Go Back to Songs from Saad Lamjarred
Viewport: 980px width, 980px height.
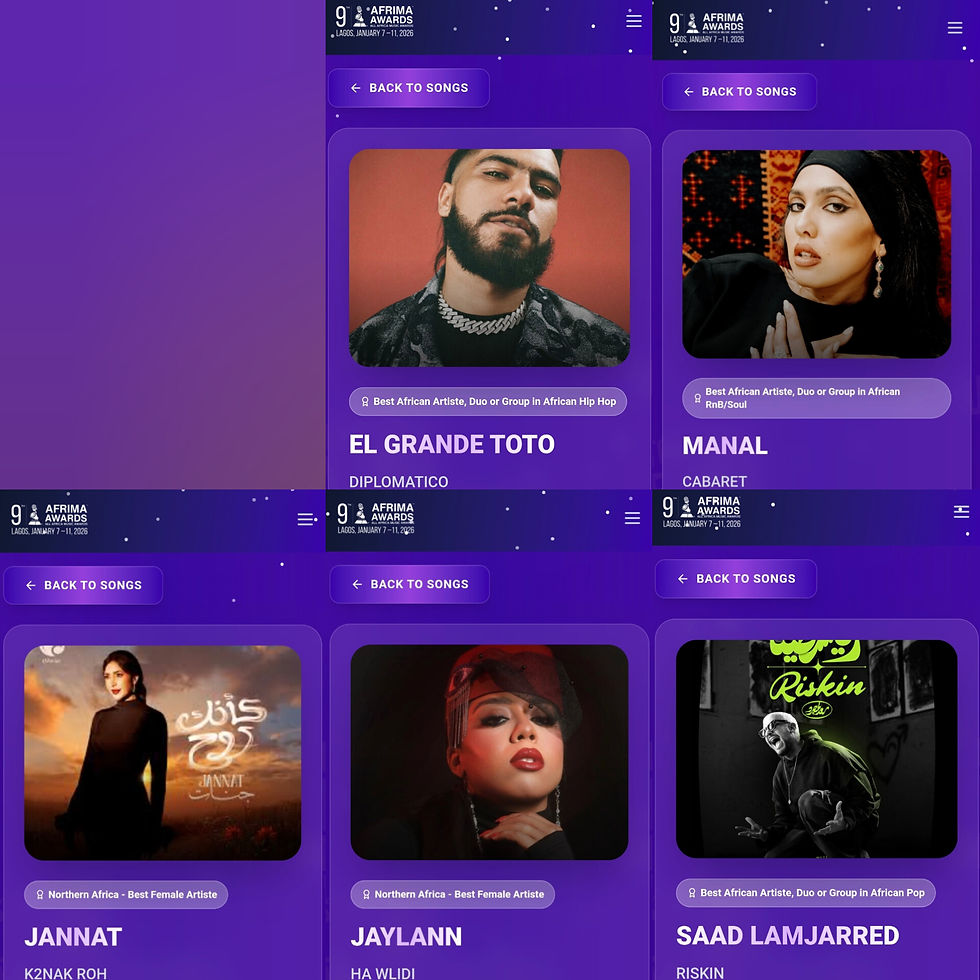pyautogui.click(x=736, y=579)
